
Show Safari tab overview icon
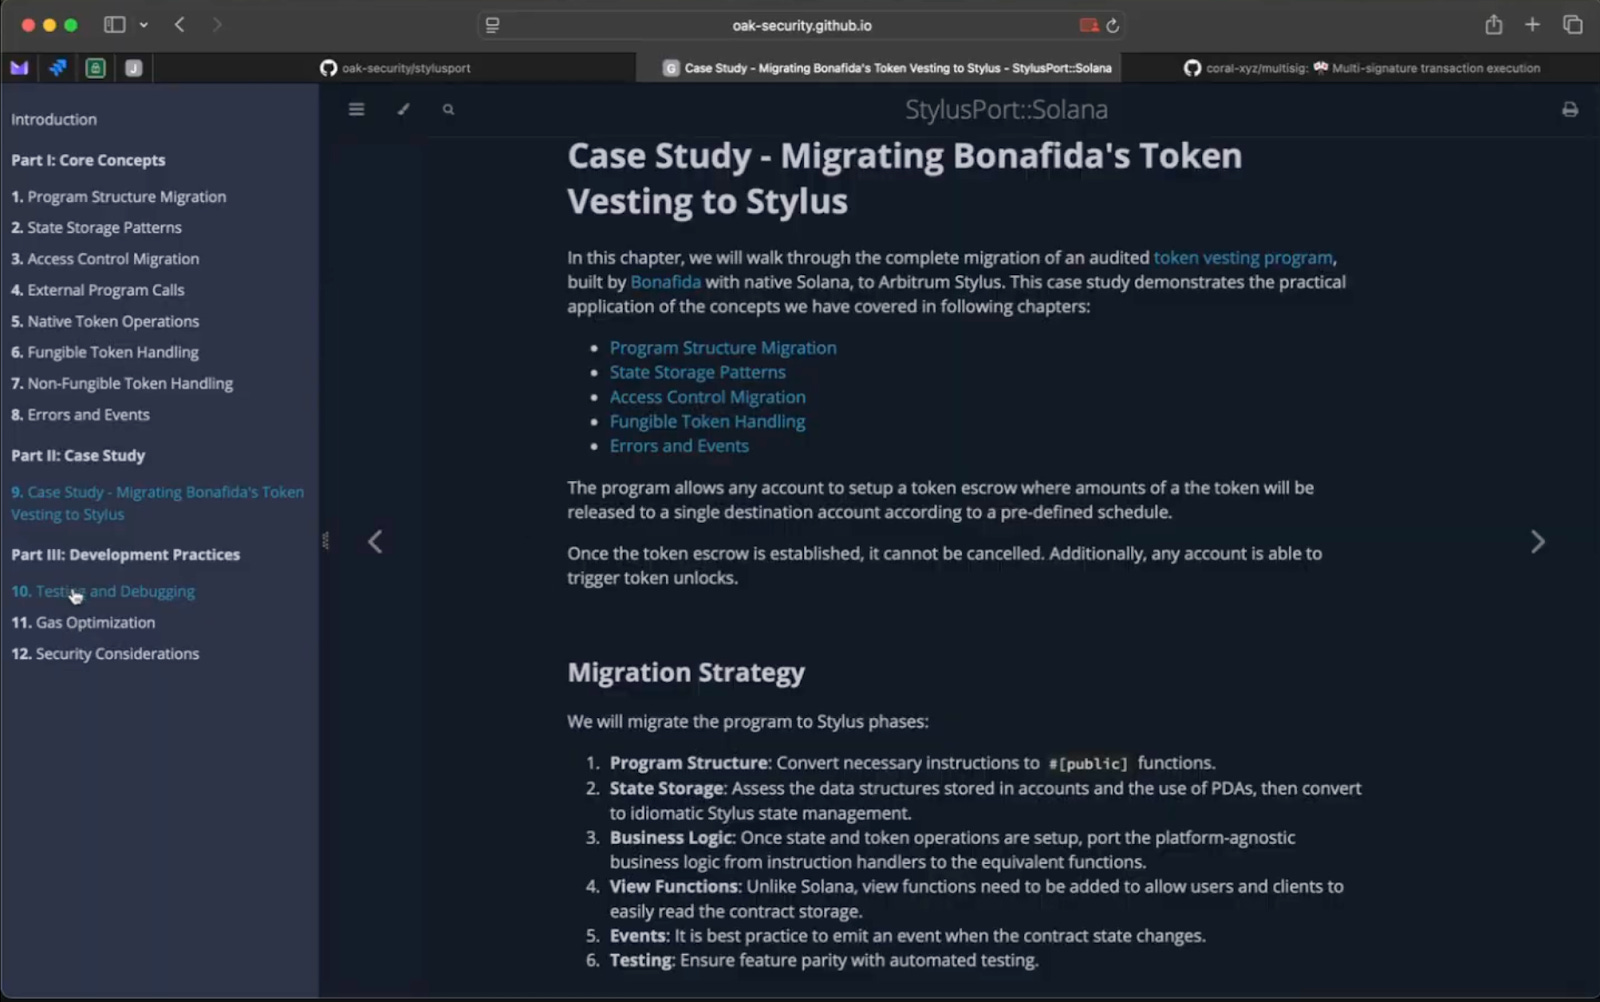[x=1572, y=25]
